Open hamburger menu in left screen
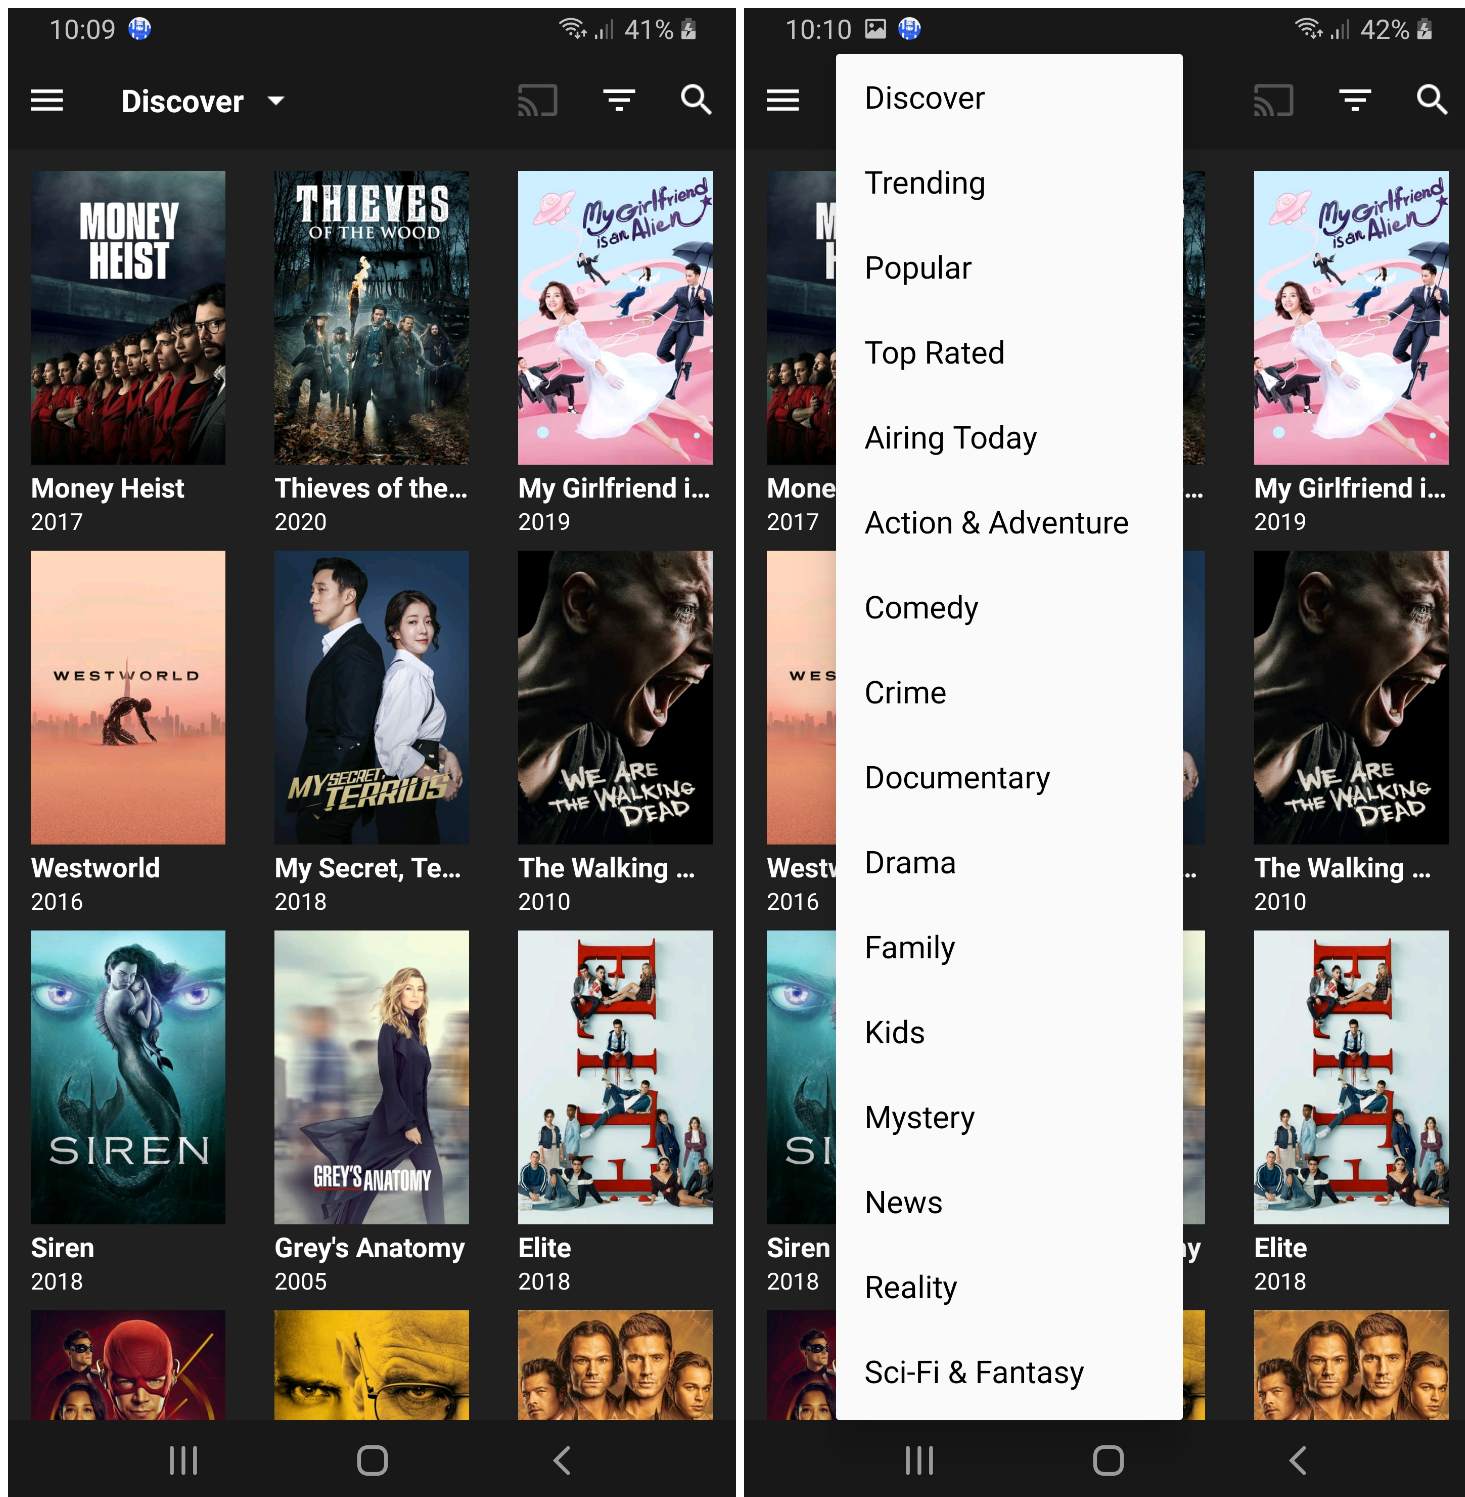Viewport: 1465px width, 1497px height. click(47, 101)
